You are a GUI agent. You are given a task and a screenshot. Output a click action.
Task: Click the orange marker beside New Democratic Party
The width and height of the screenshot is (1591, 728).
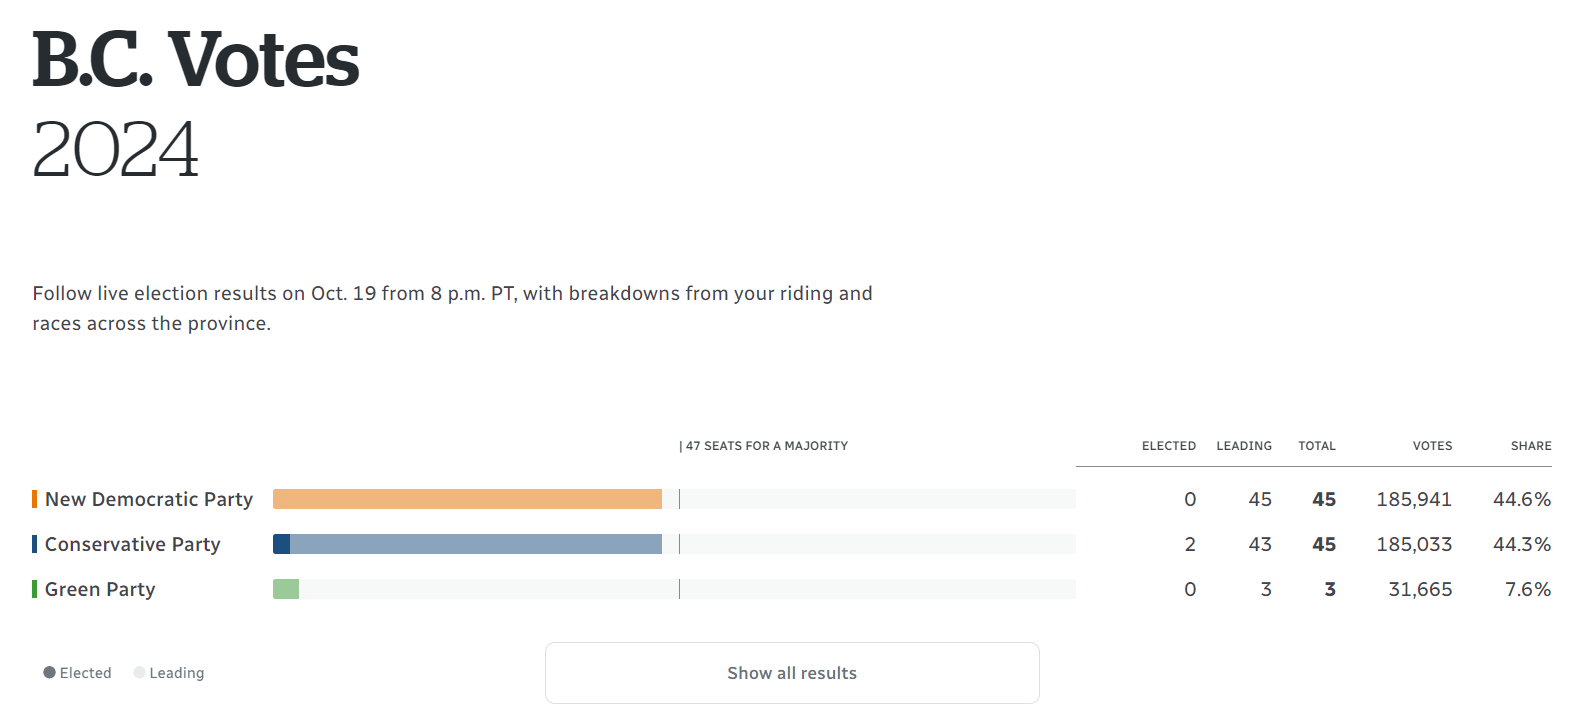click(x=35, y=499)
